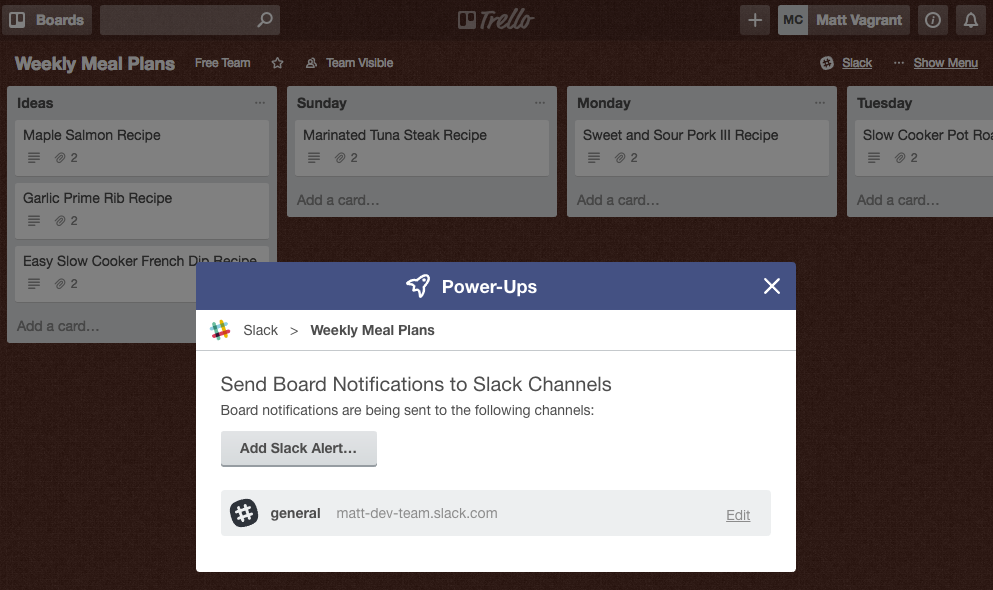Image resolution: width=993 pixels, height=590 pixels.
Task: Click description icon on Garlic Prime Rib card
Action: pos(34,221)
